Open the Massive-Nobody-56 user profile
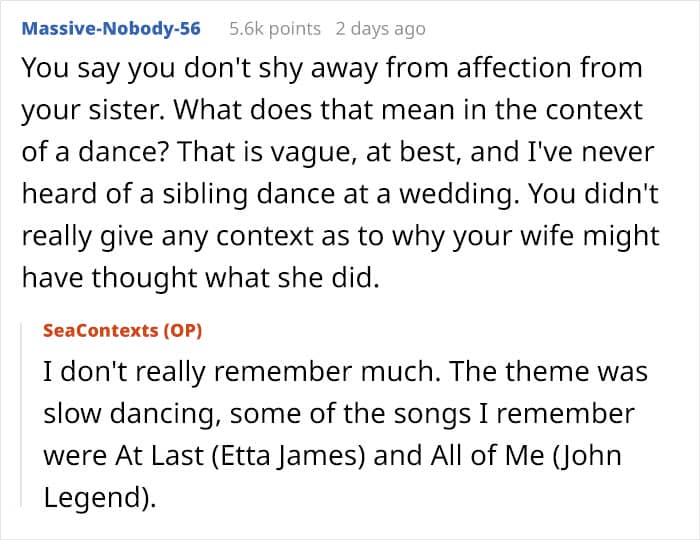 point(110,28)
